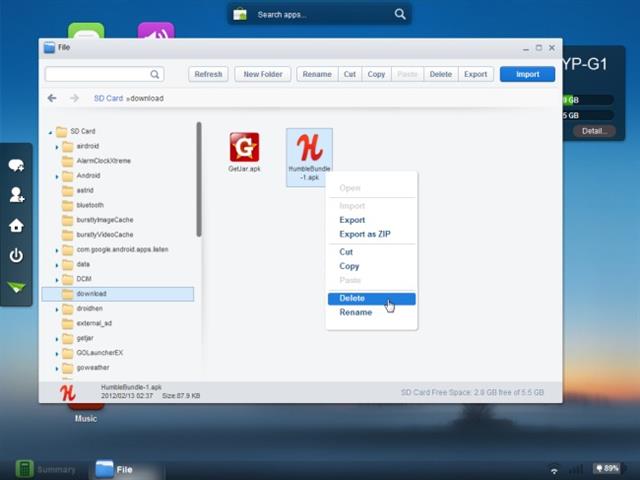
Task: Open the new message icon in the left sidebar
Action: pos(16,166)
